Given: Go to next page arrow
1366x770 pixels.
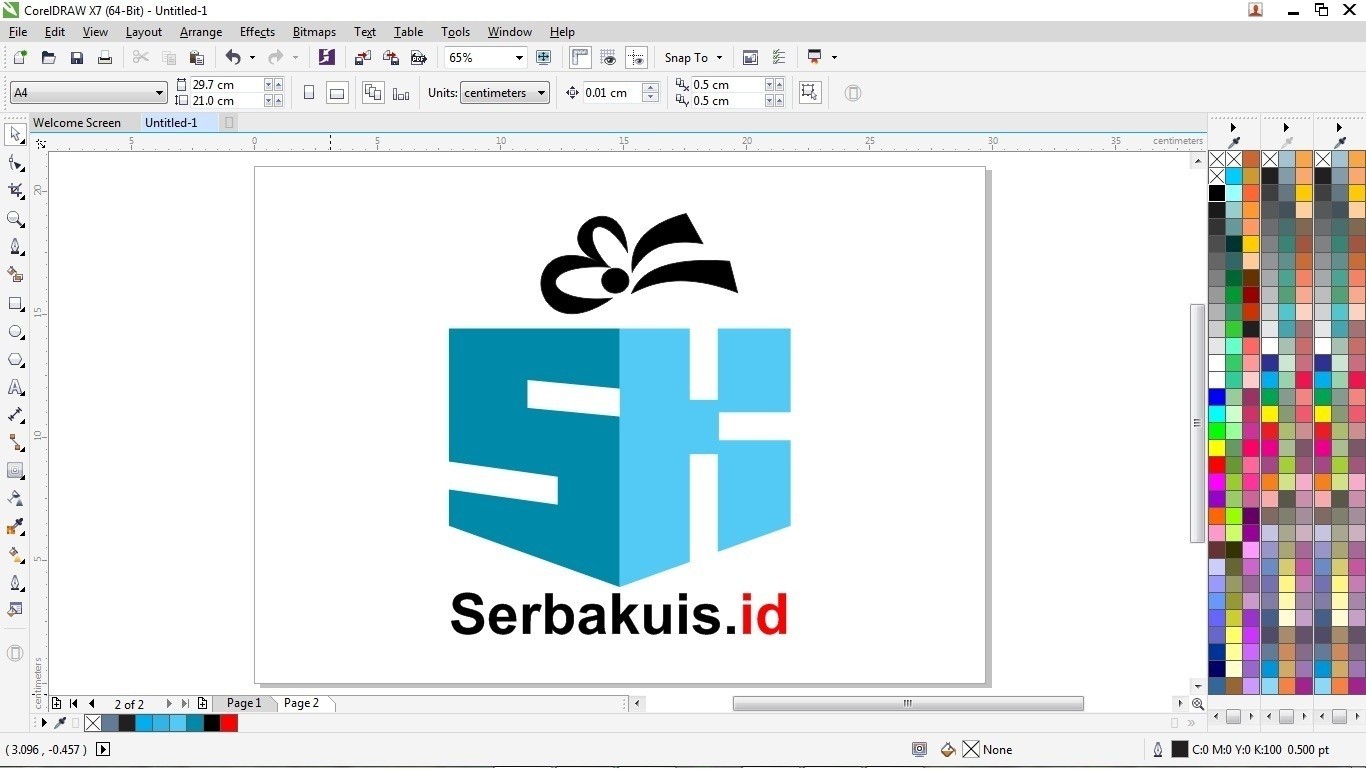Looking at the screenshot, I should tap(169, 704).
